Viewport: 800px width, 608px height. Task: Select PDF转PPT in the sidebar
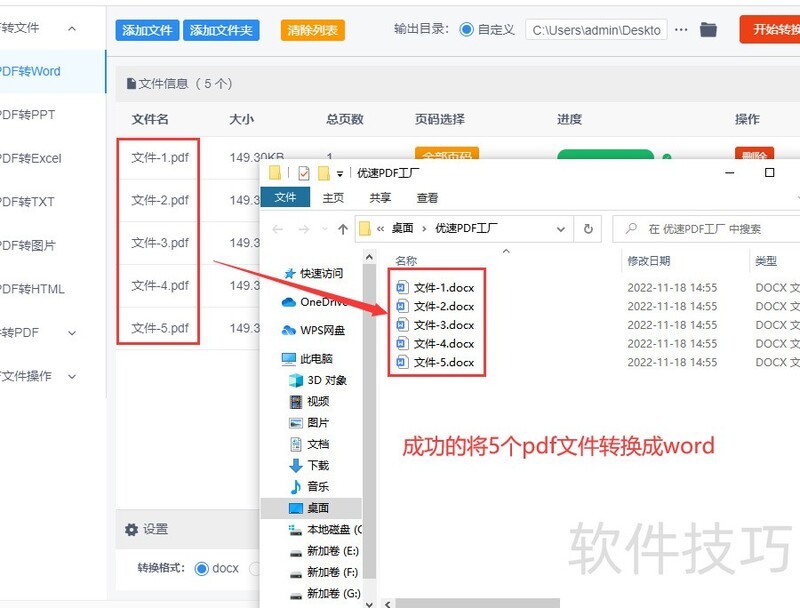tap(28, 115)
